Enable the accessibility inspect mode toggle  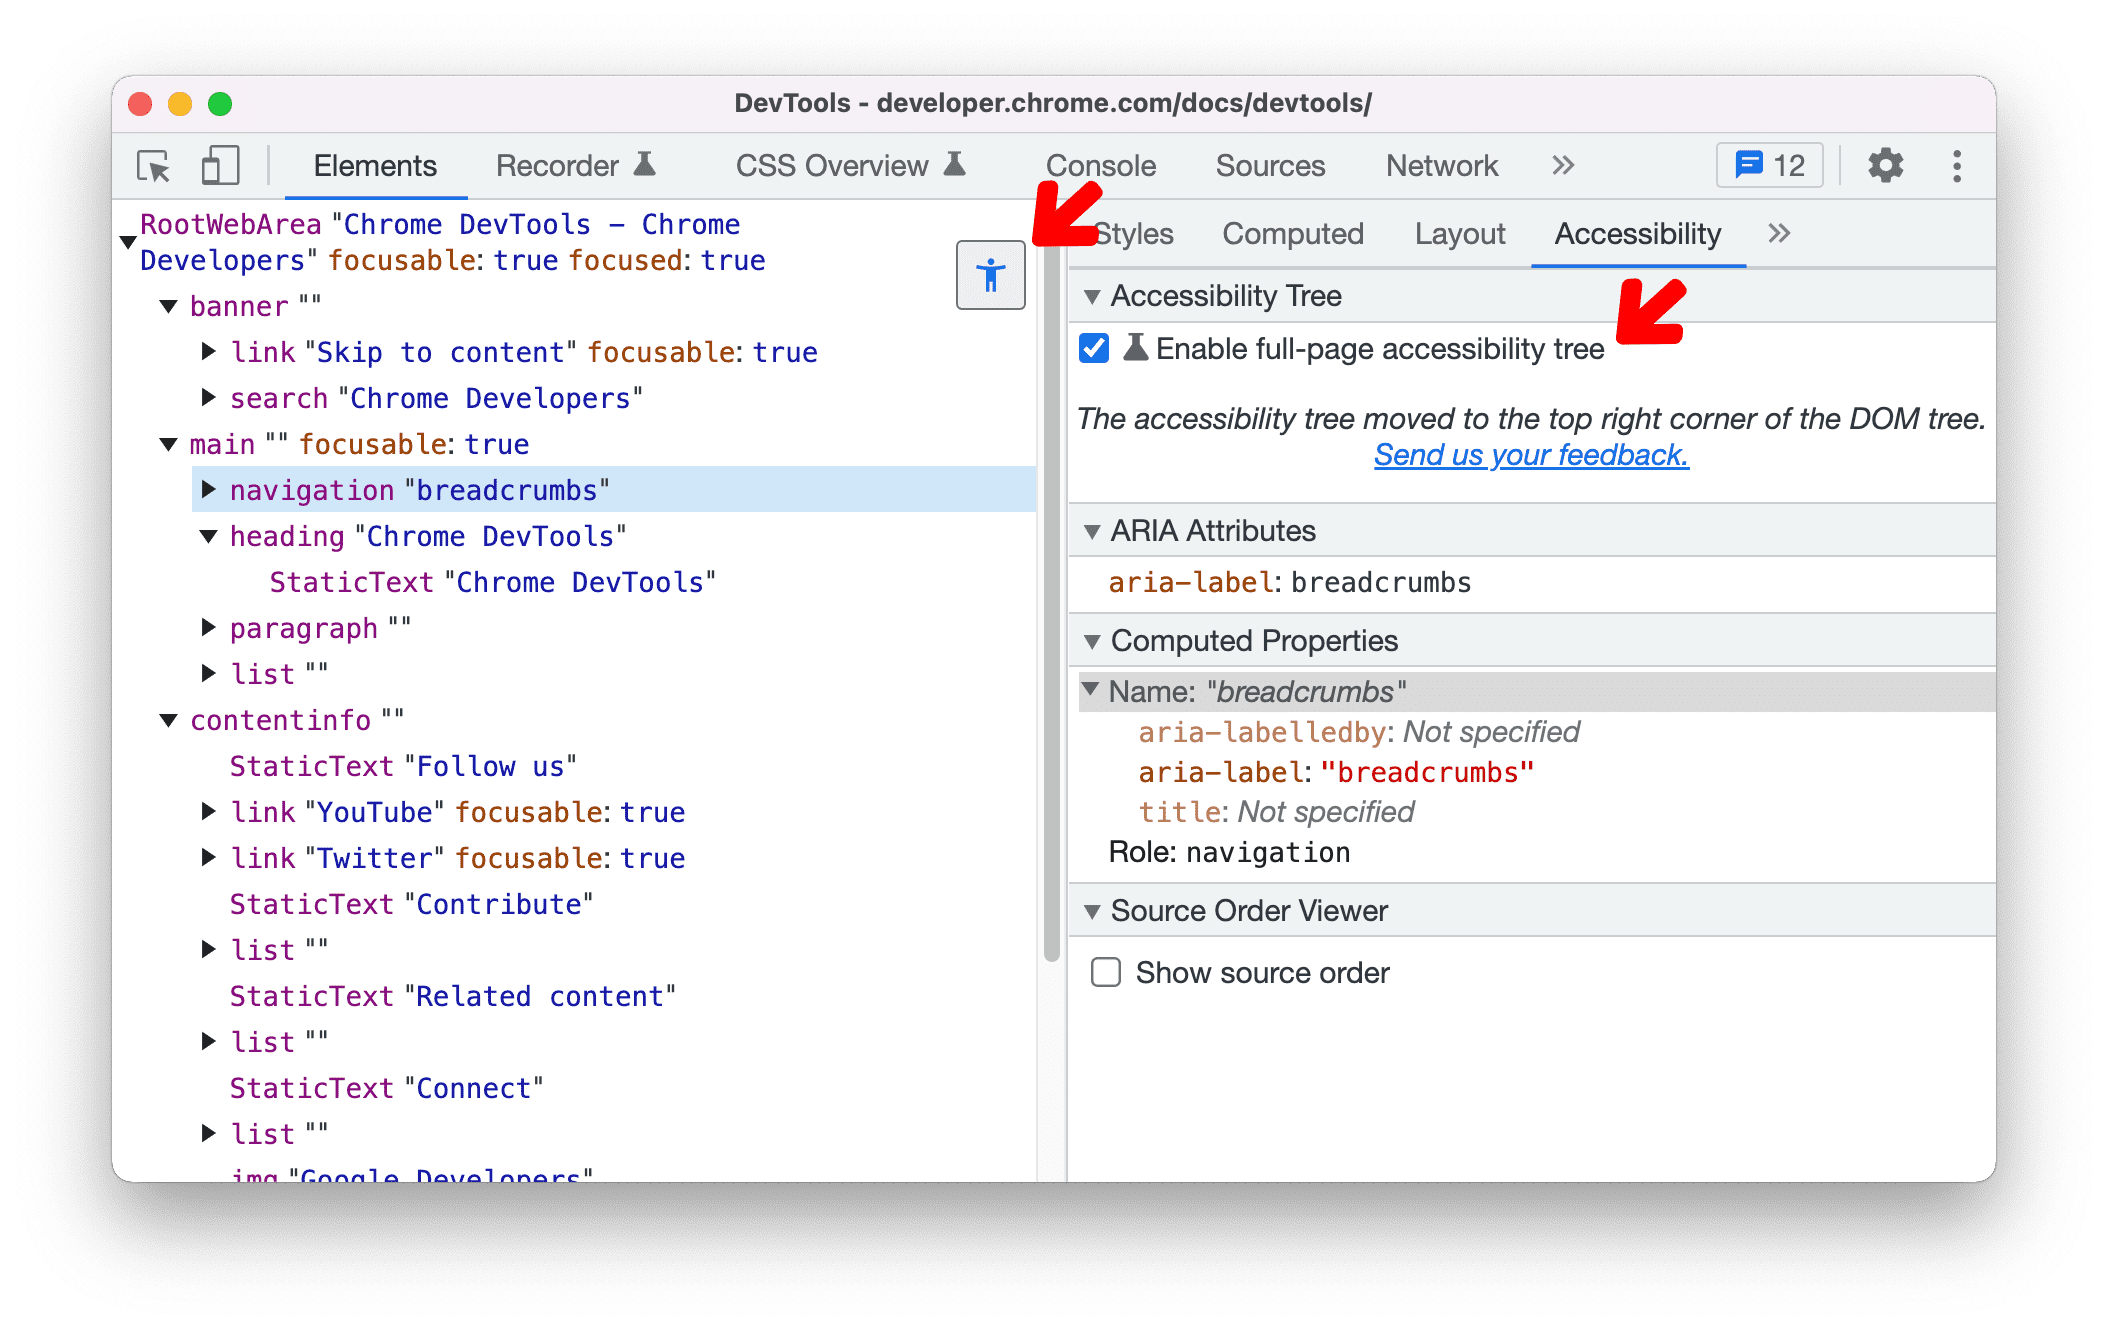[x=991, y=274]
